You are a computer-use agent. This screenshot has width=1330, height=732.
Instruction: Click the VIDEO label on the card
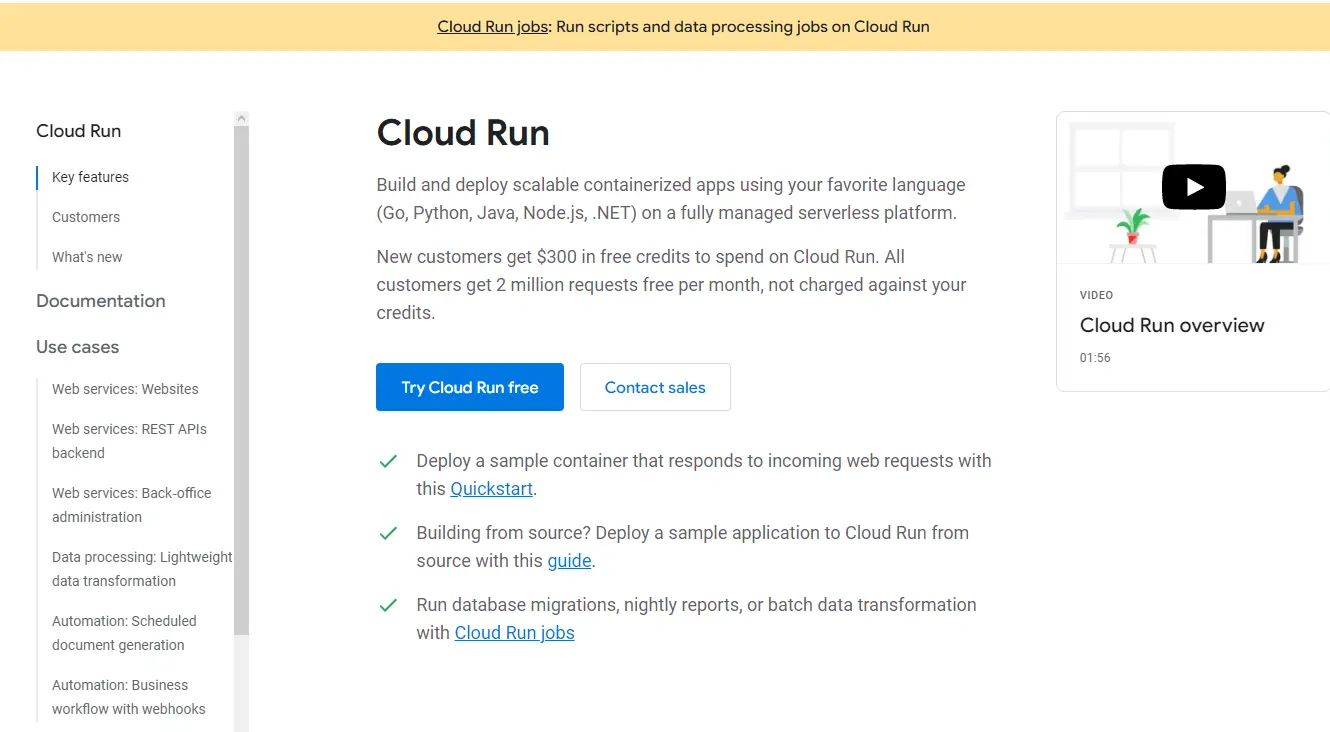(x=1096, y=295)
